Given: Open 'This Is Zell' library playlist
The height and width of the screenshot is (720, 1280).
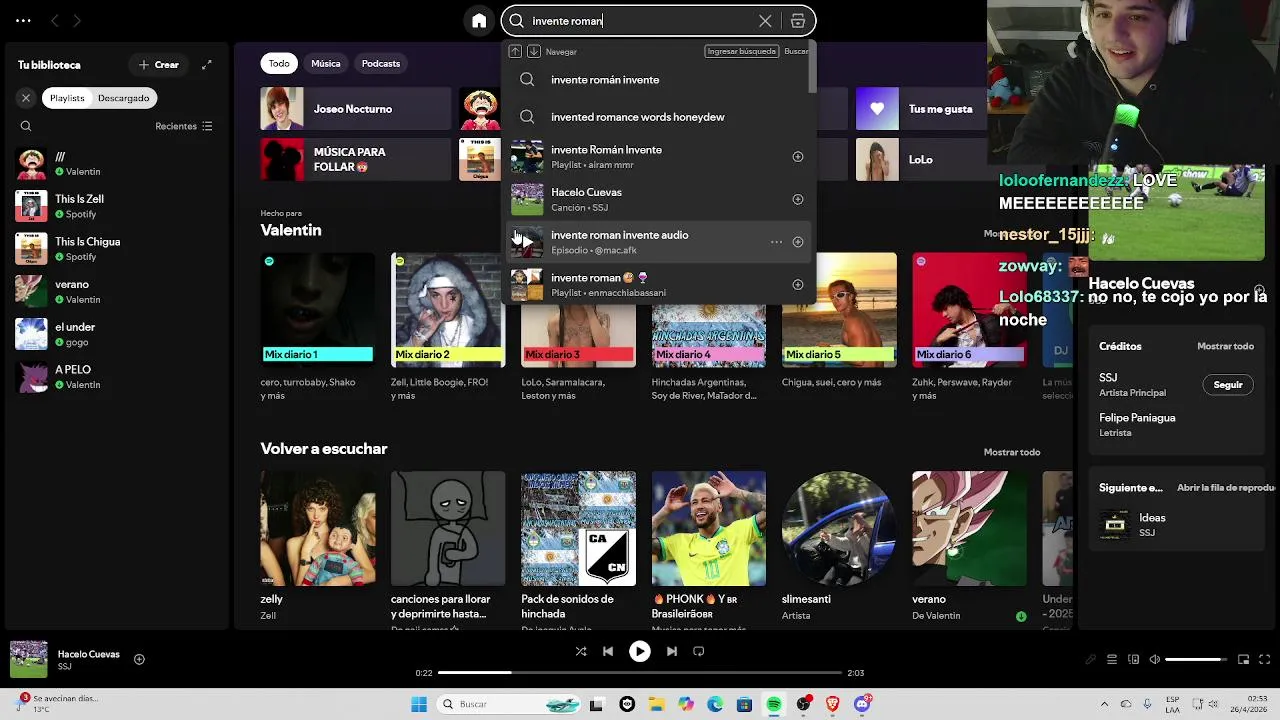Looking at the screenshot, I should [115, 206].
